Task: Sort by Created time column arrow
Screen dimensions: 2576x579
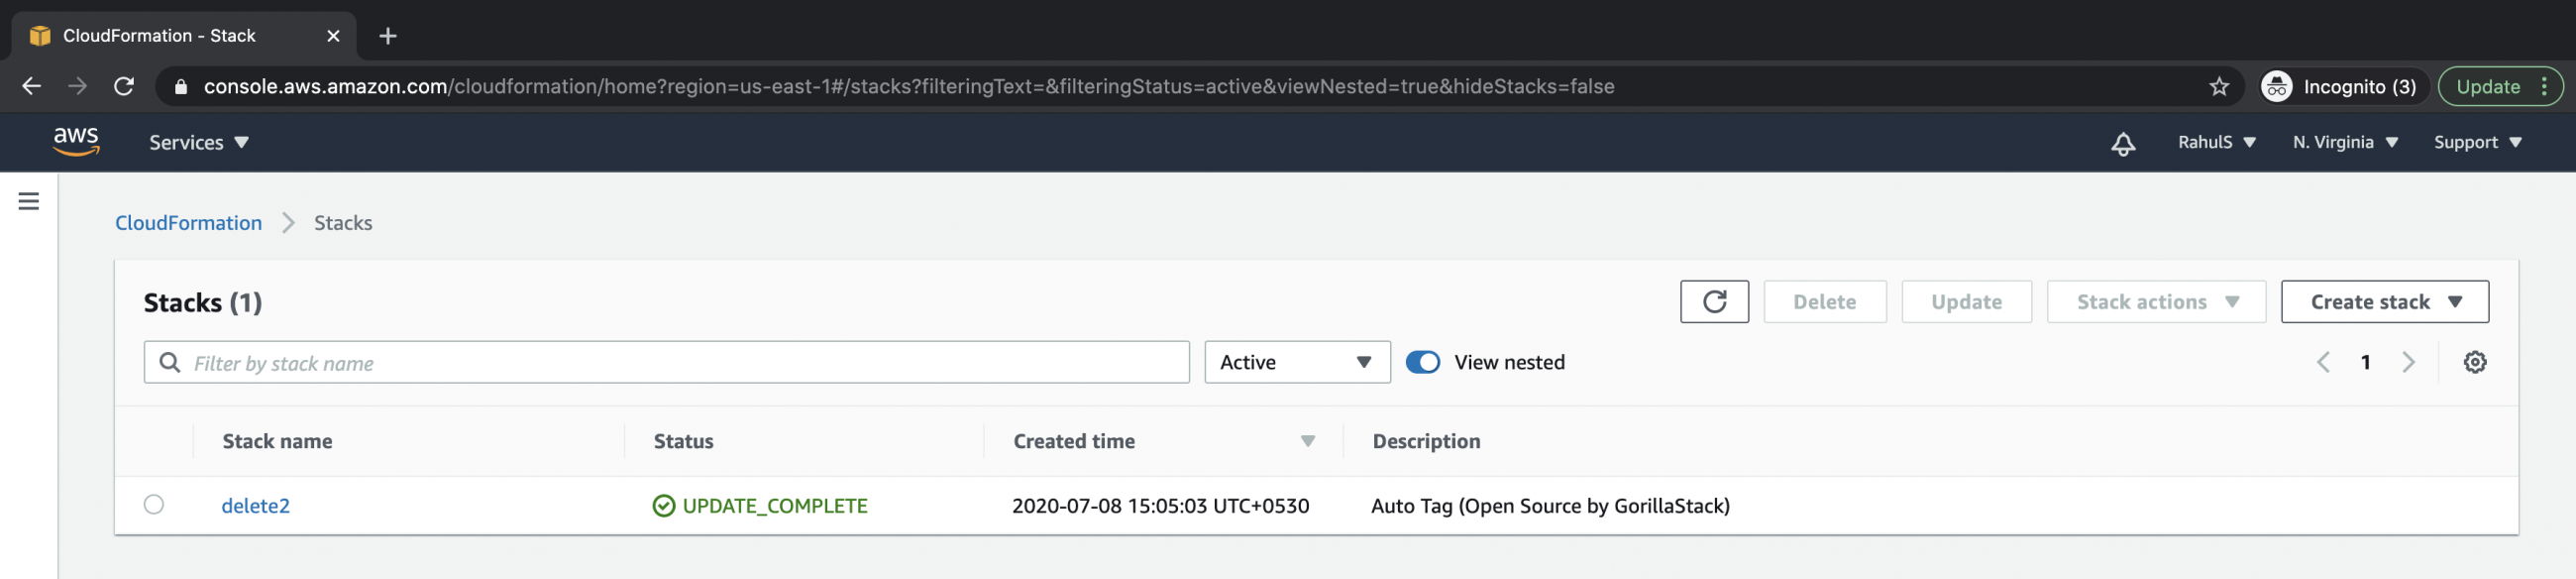Action: click(x=1307, y=441)
